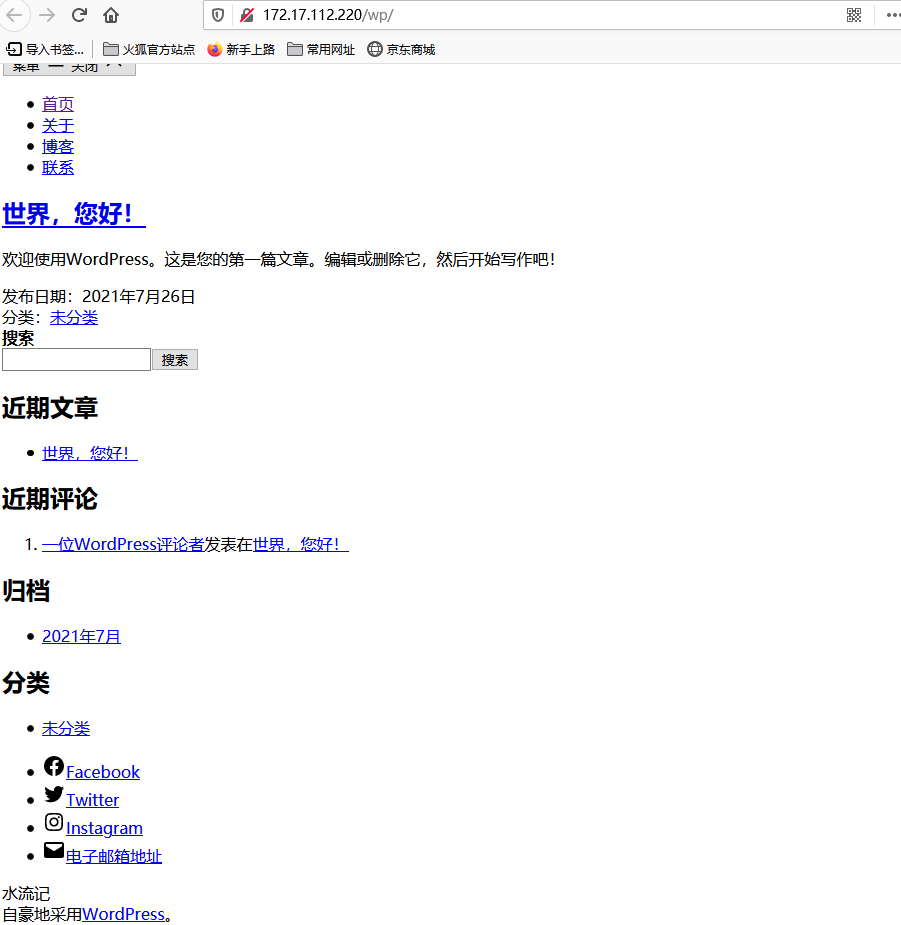Select 博客 in the navigation menu
This screenshot has width=901, height=925.
[58, 146]
